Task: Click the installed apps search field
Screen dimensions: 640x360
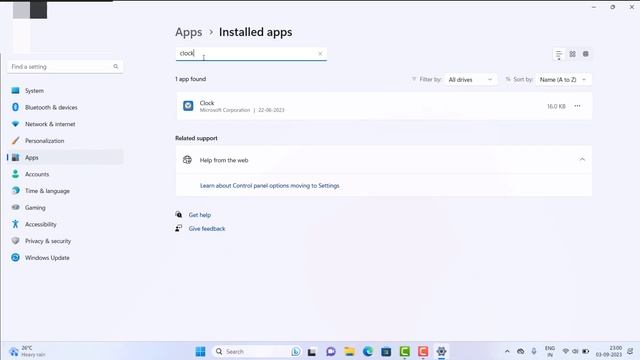Action: point(251,53)
